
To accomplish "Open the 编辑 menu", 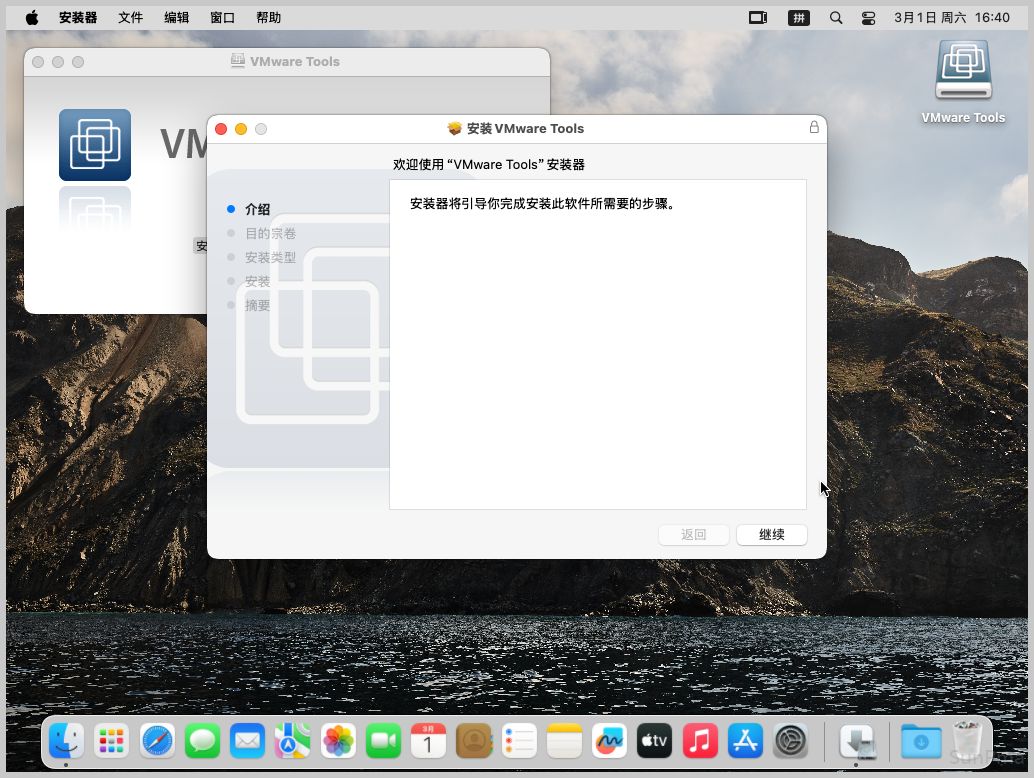I will click(177, 18).
